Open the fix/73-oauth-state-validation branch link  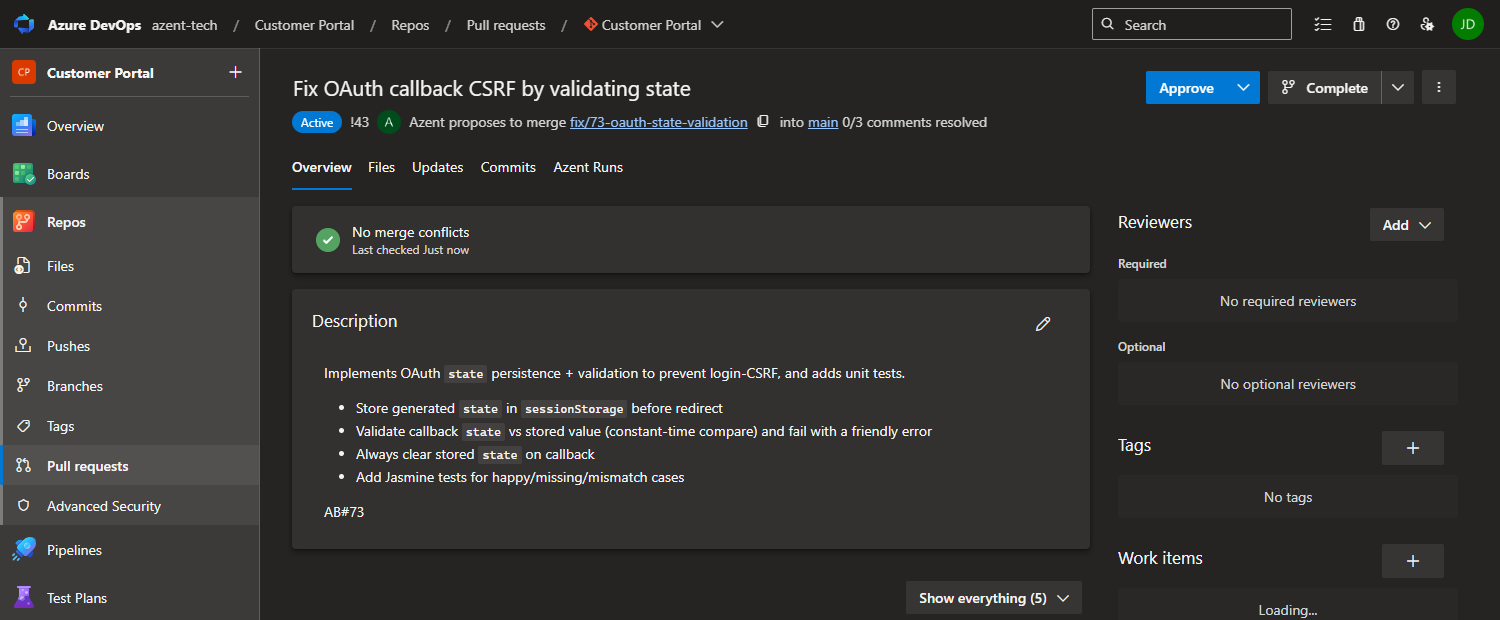659,122
